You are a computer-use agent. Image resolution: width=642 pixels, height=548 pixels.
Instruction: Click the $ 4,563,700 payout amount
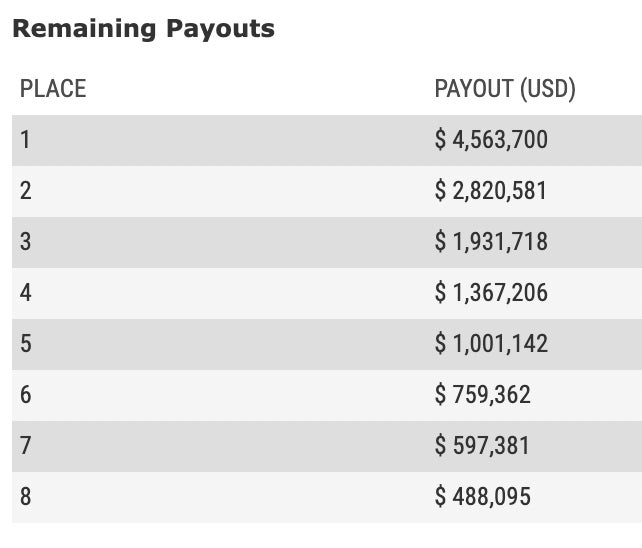click(491, 139)
